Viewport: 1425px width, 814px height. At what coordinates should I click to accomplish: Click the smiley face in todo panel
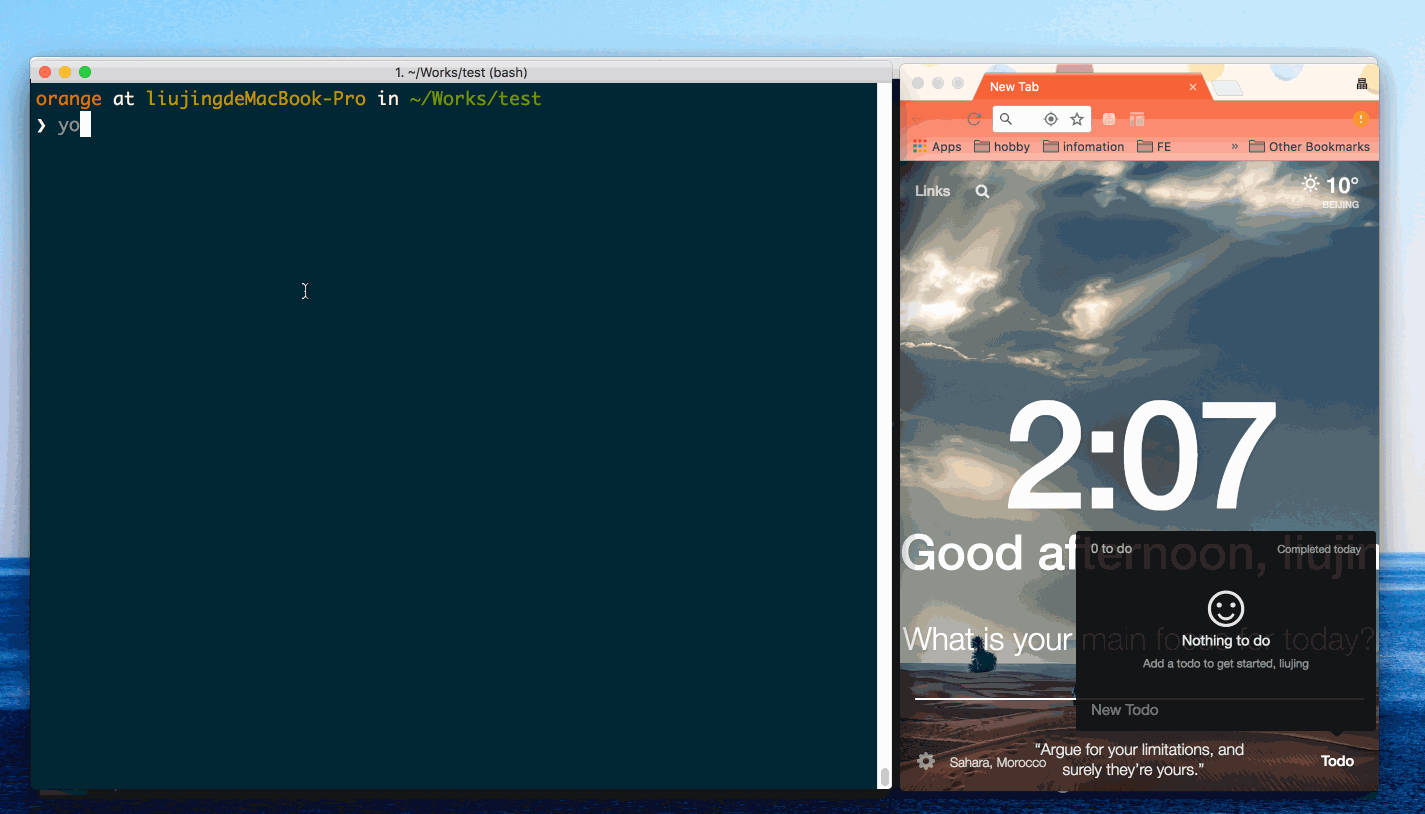pyautogui.click(x=1226, y=608)
